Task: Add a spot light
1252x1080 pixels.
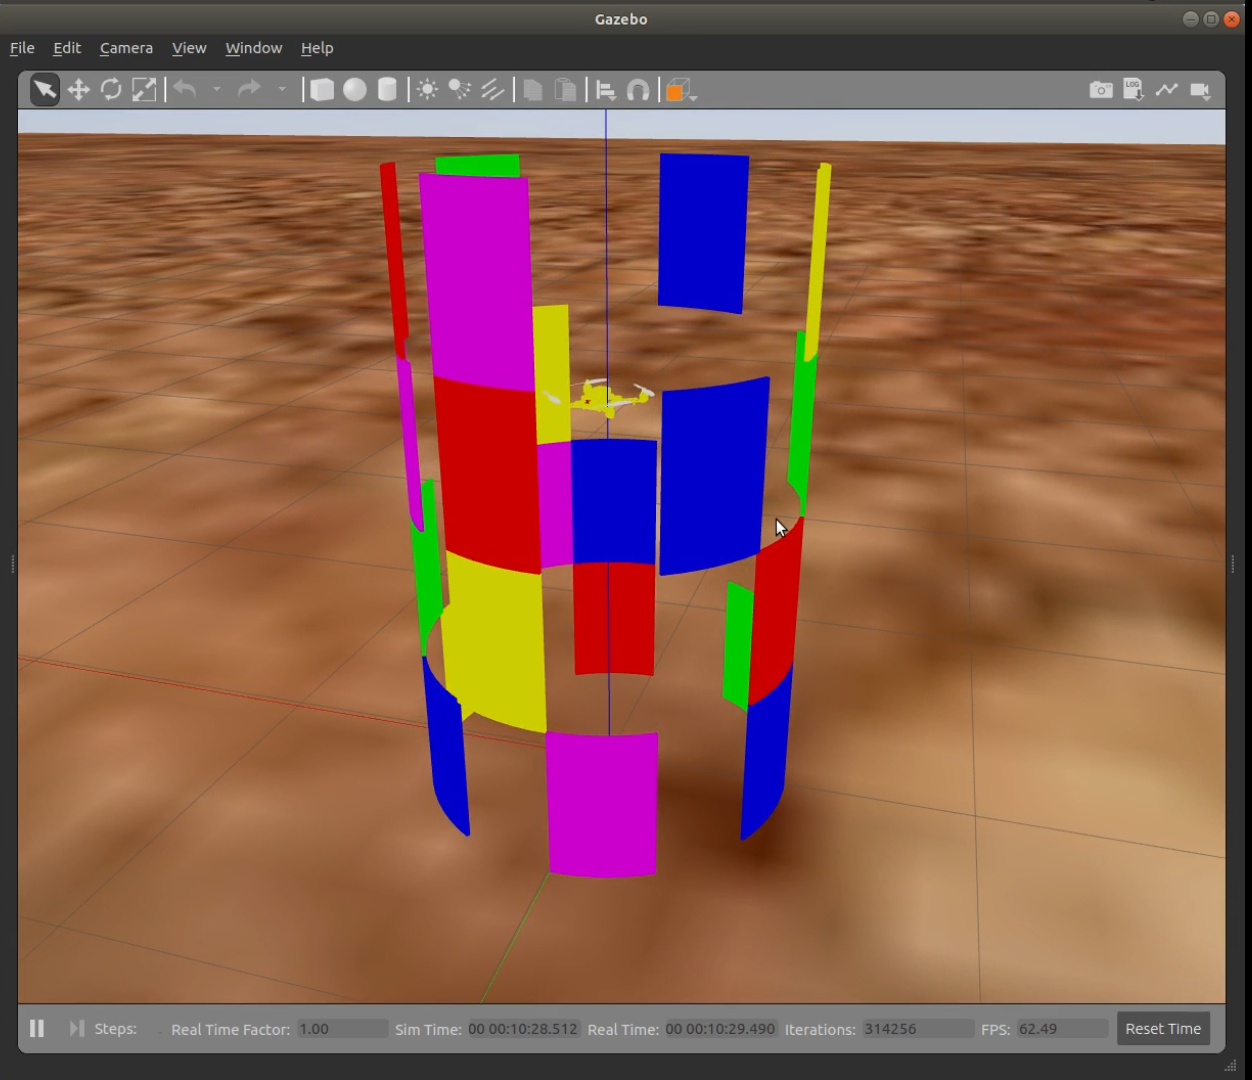Action: pyautogui.click(x=460, y=90)
